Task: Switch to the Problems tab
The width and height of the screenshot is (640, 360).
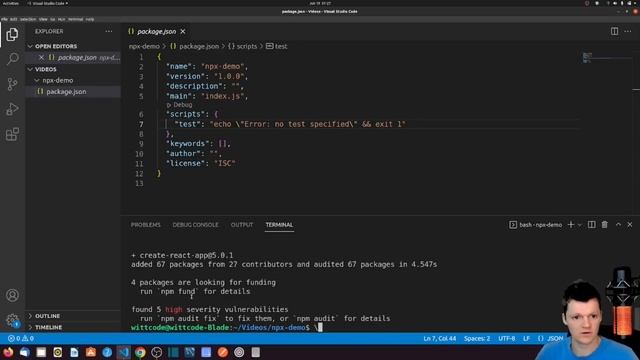Action: tap(146, 225)
